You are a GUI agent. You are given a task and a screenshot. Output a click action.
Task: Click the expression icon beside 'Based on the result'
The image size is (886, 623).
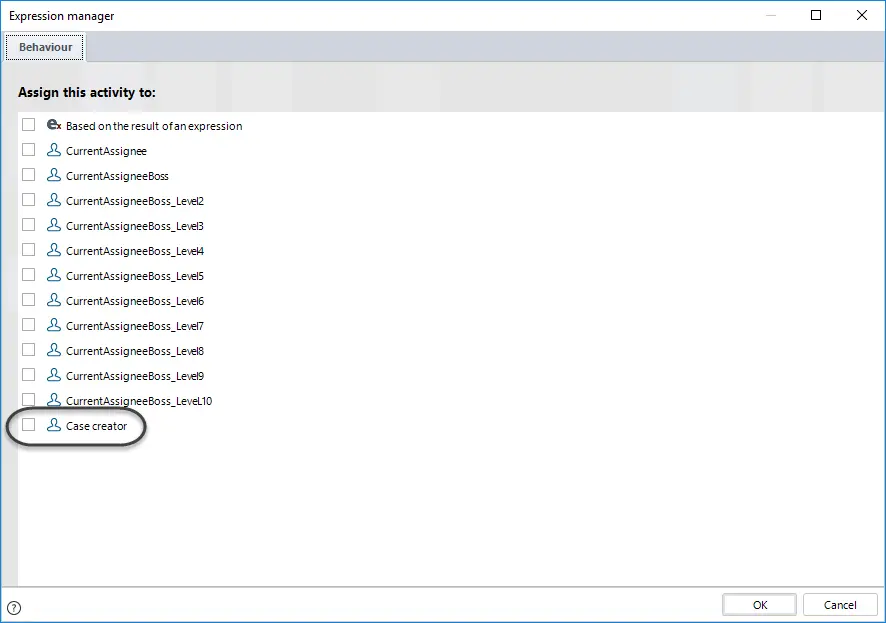click(x=54, y=125)
